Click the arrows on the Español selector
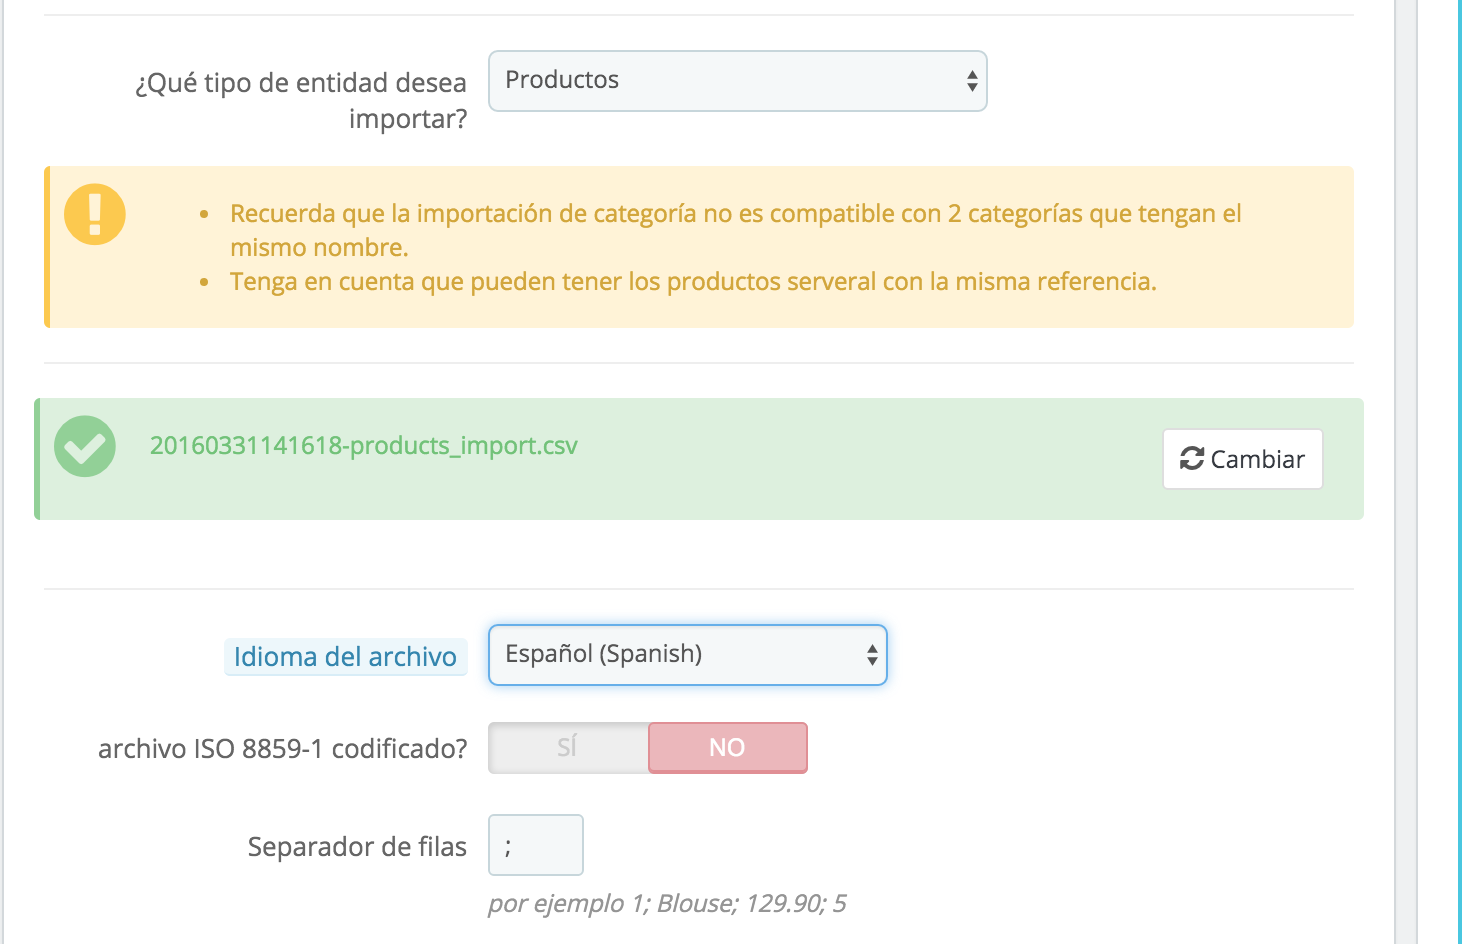1462x944 pixels. (x=872, y=655)
